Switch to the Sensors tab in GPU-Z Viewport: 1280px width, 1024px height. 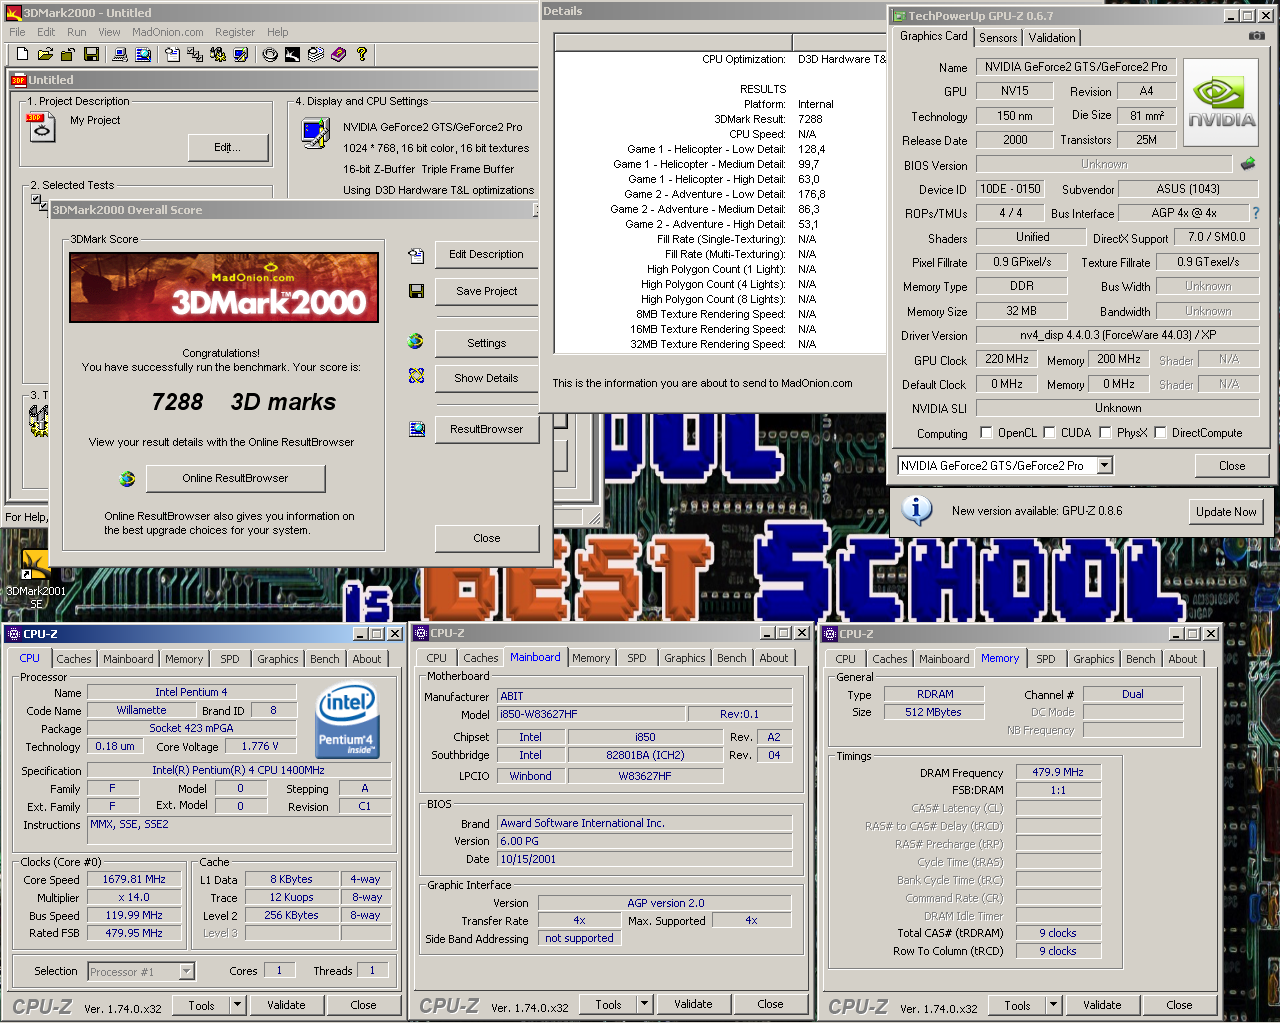click(x=998, y=38)
